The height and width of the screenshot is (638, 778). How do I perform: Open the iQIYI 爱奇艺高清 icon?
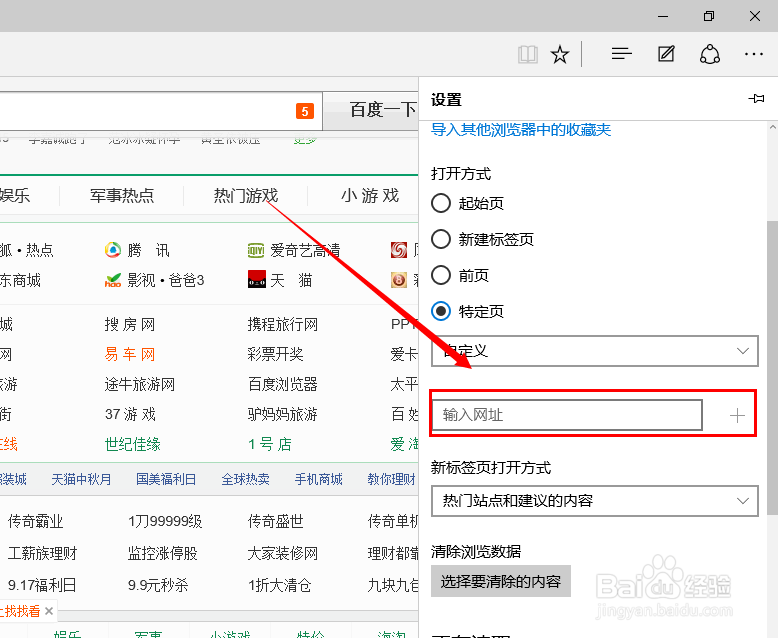(256, 250)
